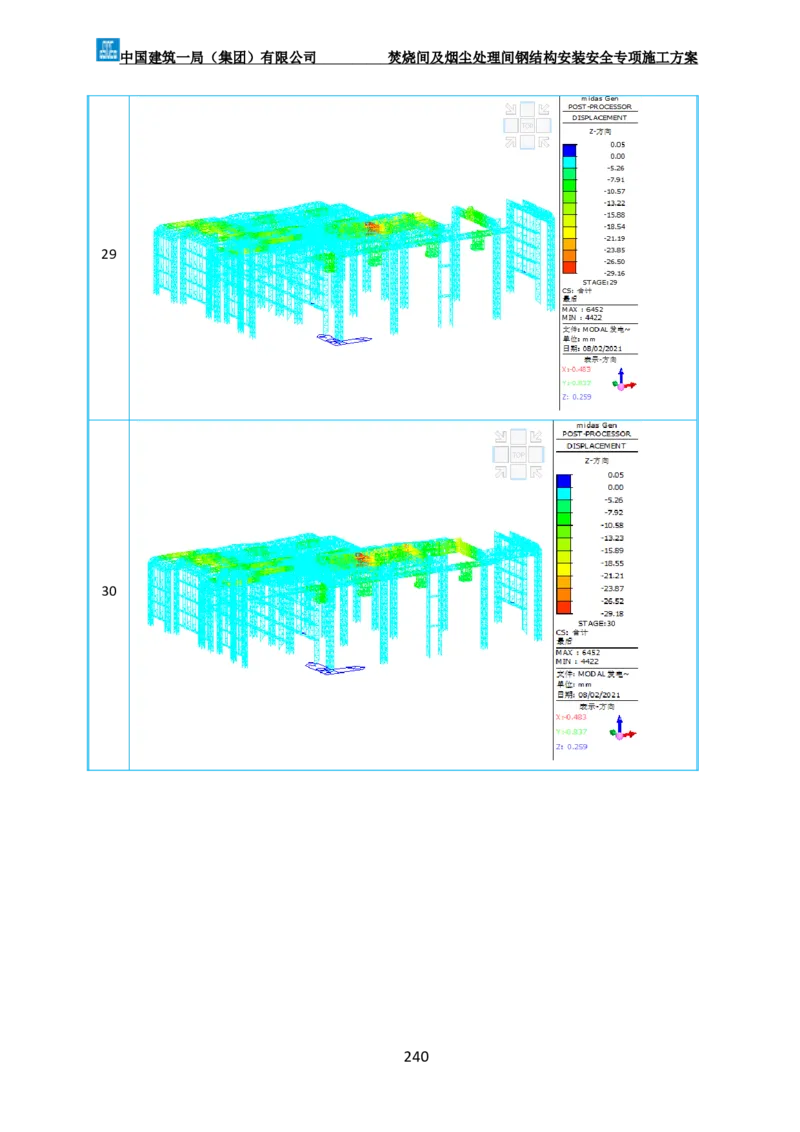Screen dimensions: 800x1132
Task: Click the XYZ axis triad in the STAGE:29 legend
Action: (624, 380)
